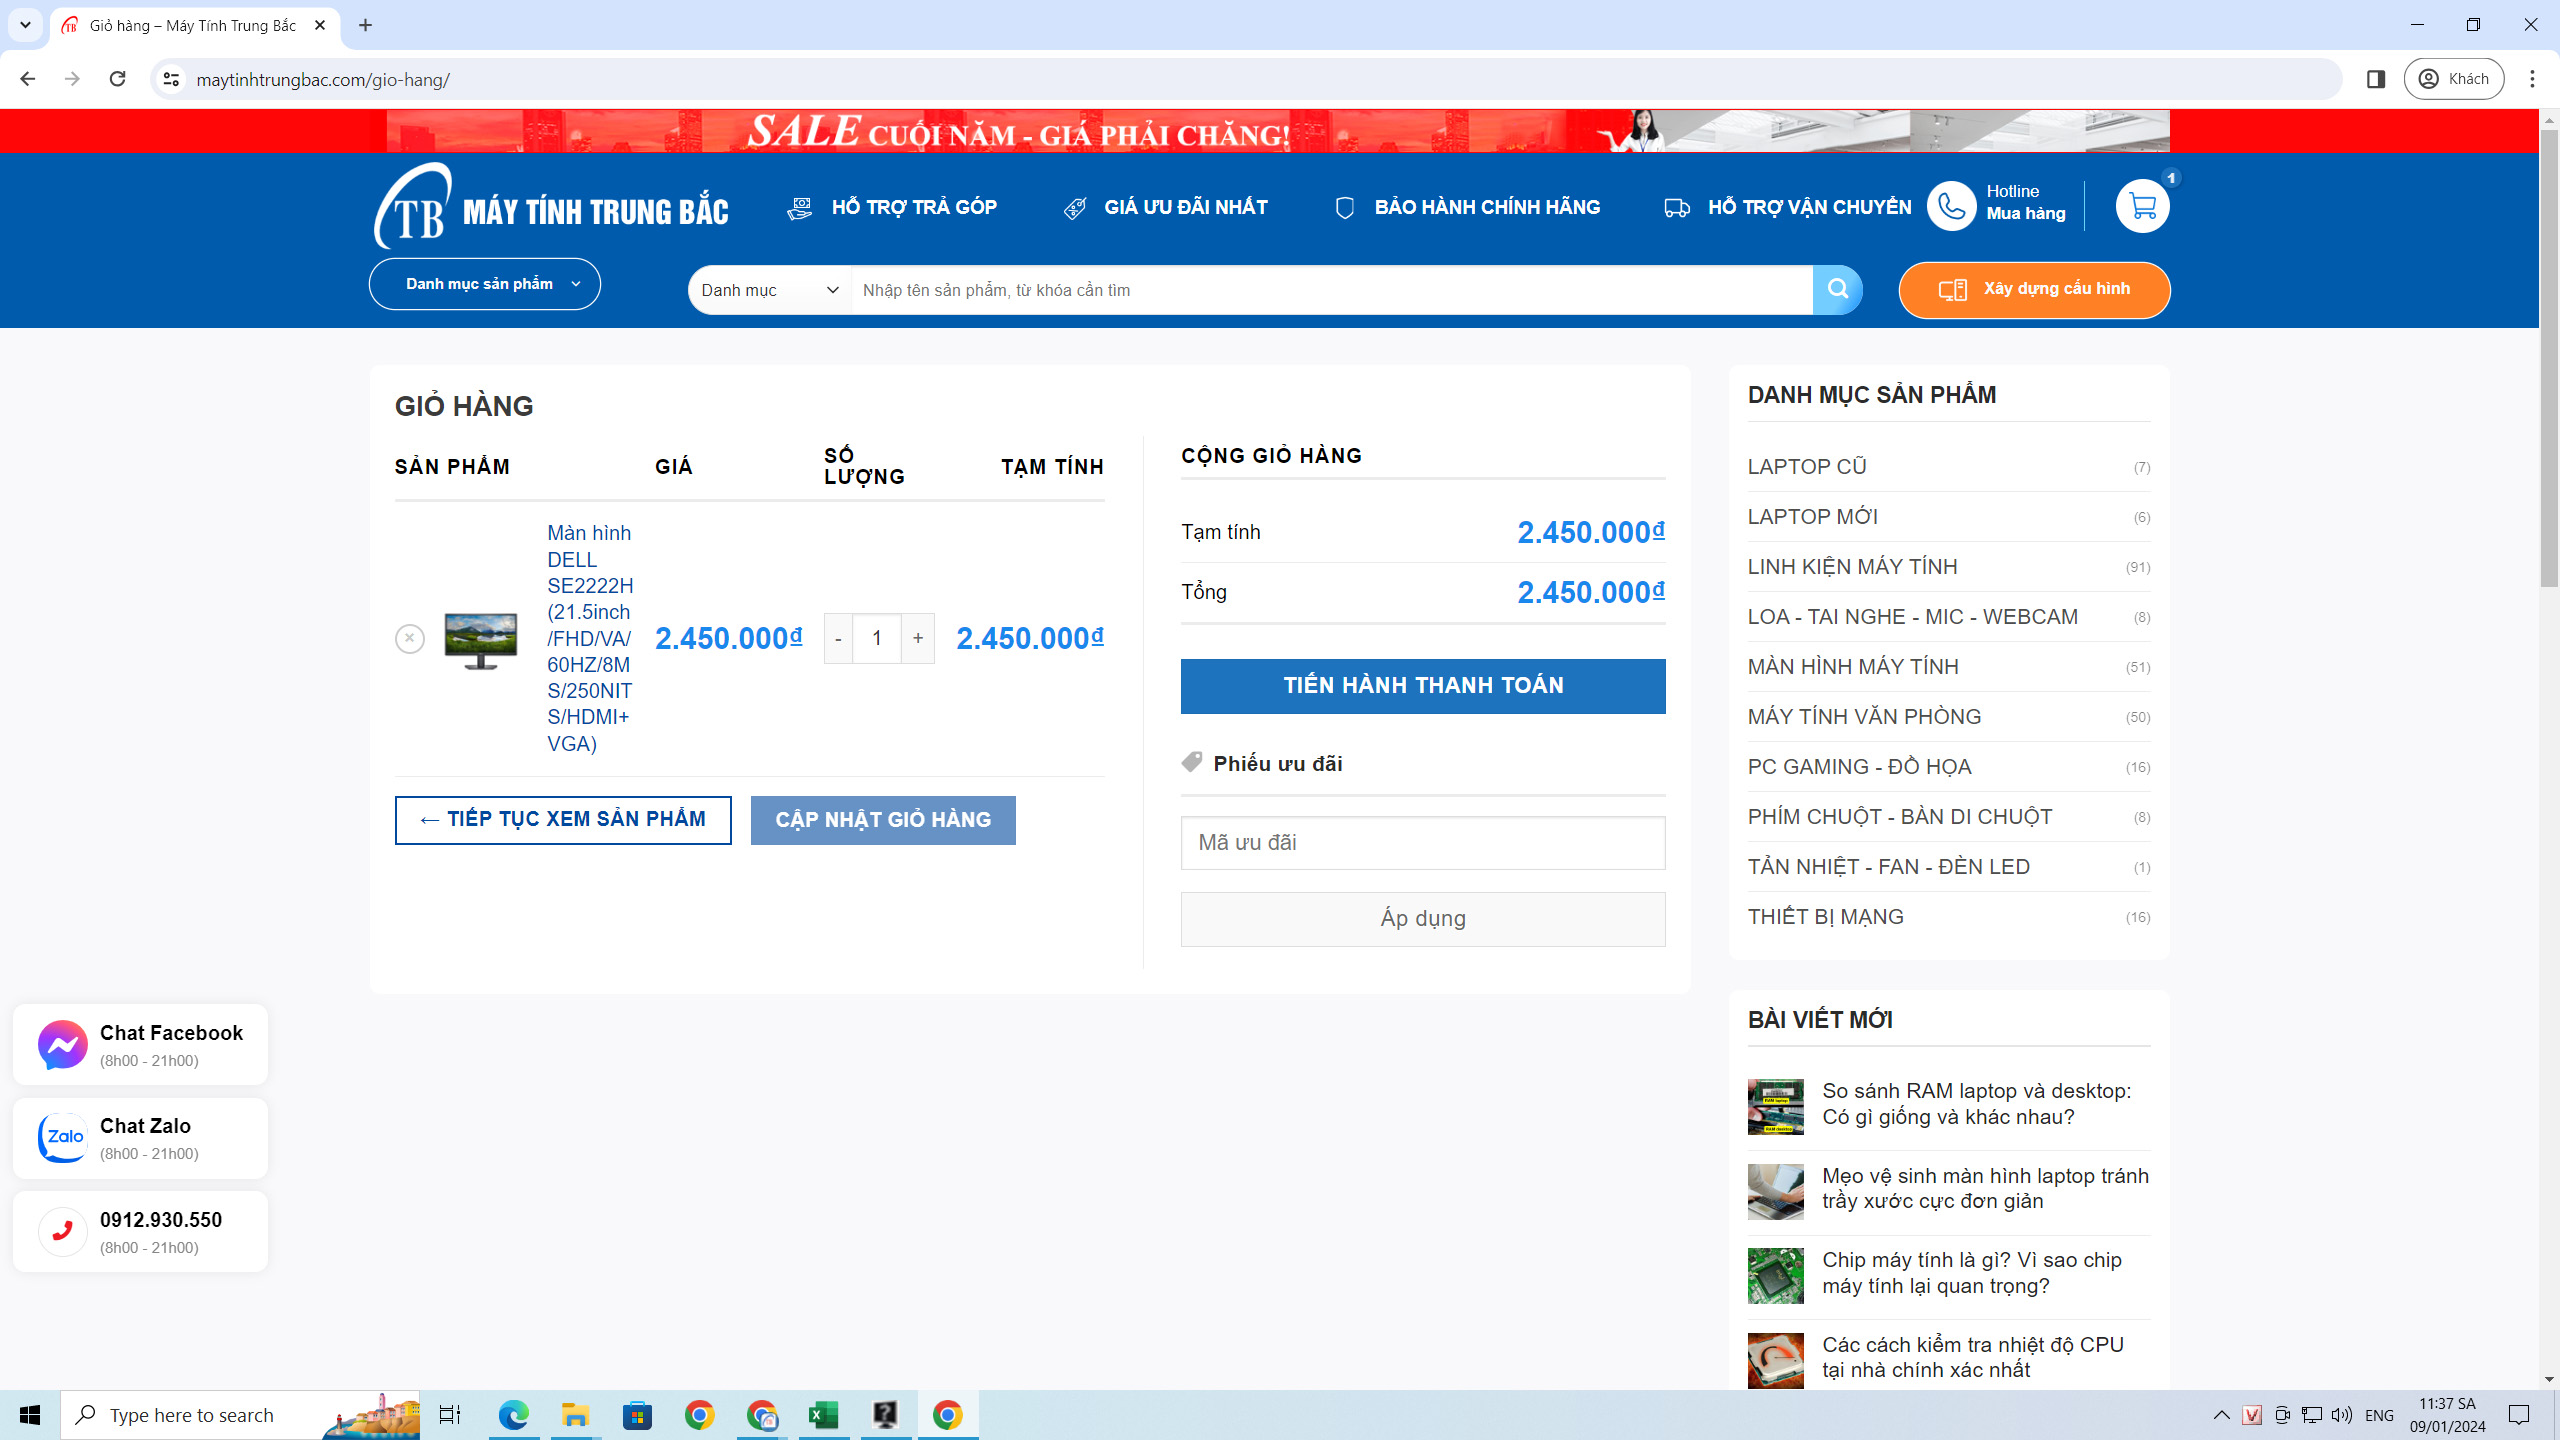Open the Danh mục search category select
Viewport: 2560px width, 1440px height.
click(769, 290)
